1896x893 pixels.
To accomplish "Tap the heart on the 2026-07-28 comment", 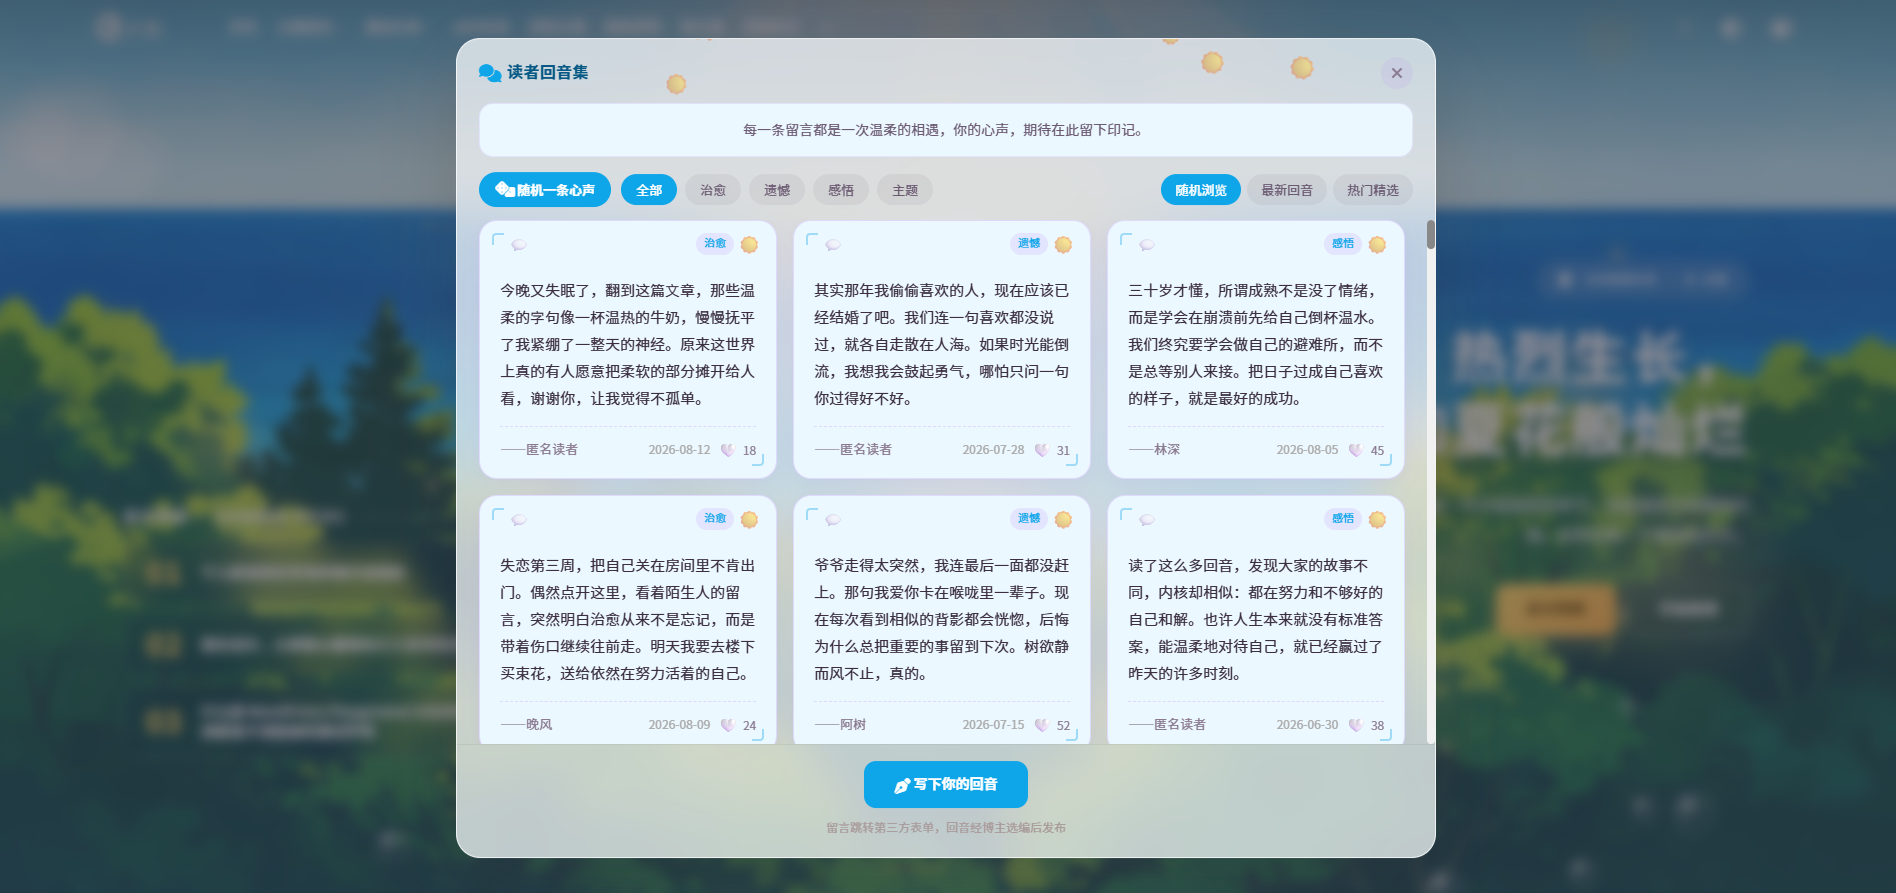I will point(1042,450).
